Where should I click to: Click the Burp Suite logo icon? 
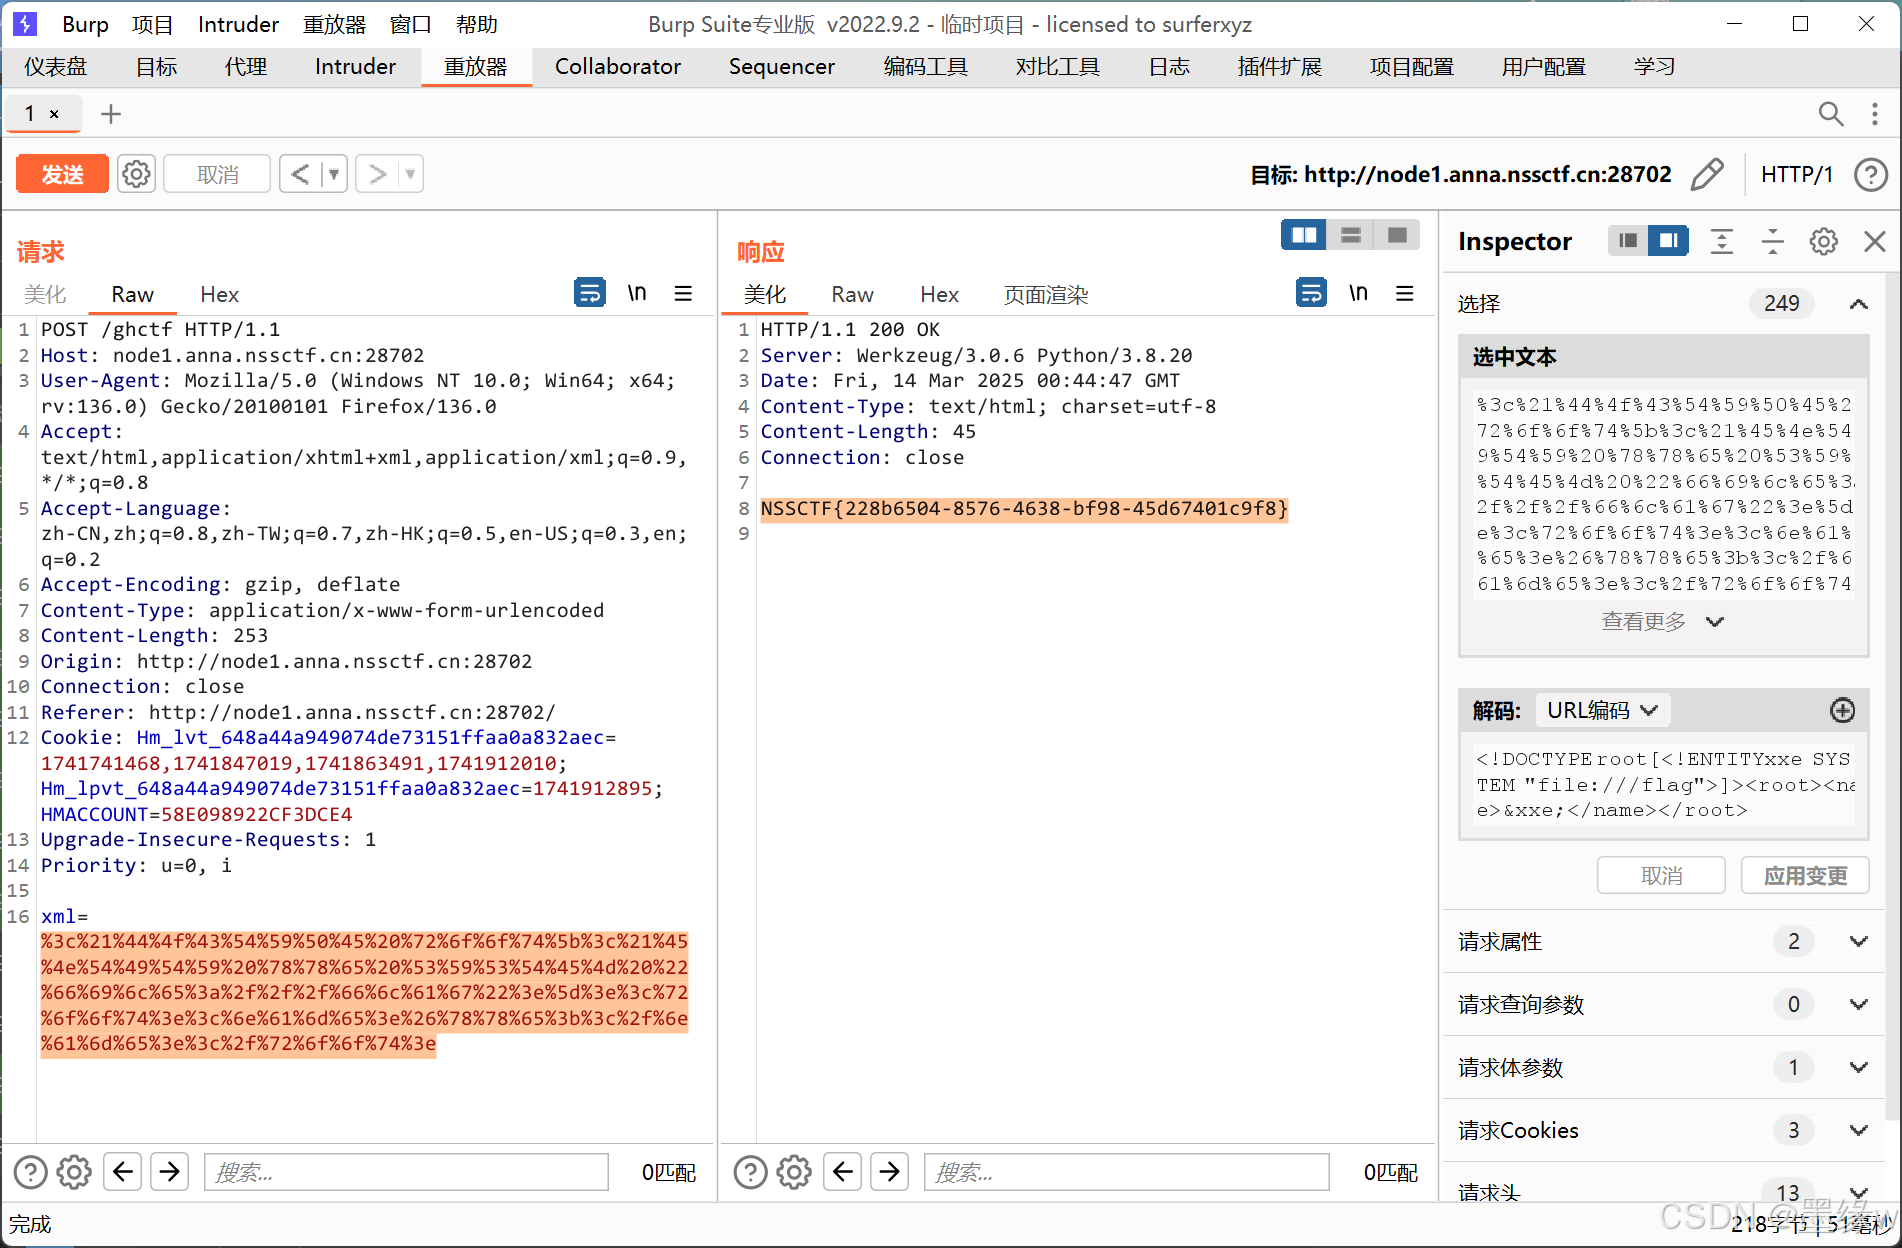25,24
